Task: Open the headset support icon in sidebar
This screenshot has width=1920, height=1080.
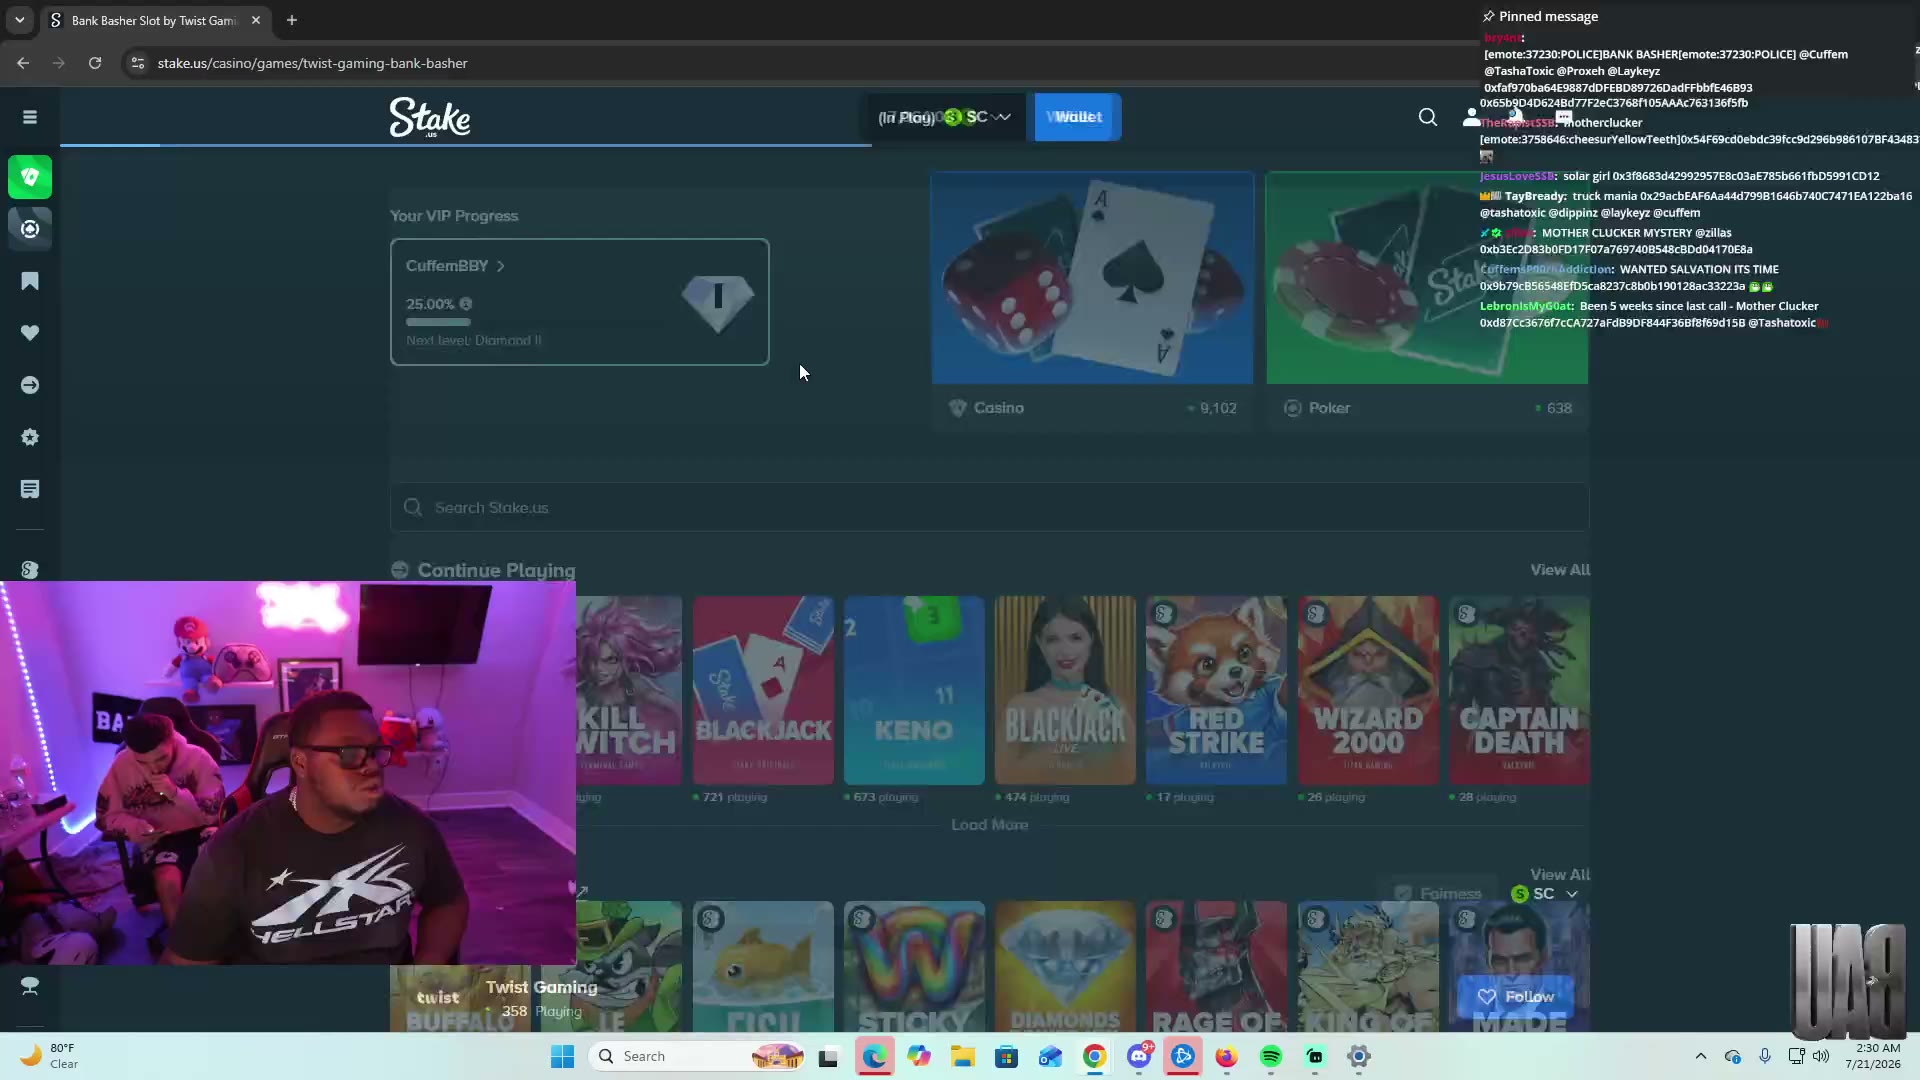Action: point(30,986)
